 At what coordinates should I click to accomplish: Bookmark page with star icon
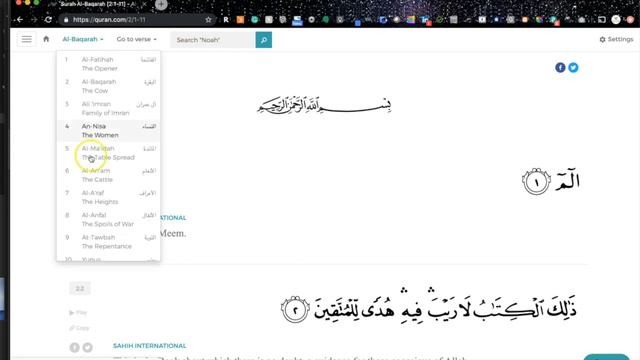pos(208,19)
